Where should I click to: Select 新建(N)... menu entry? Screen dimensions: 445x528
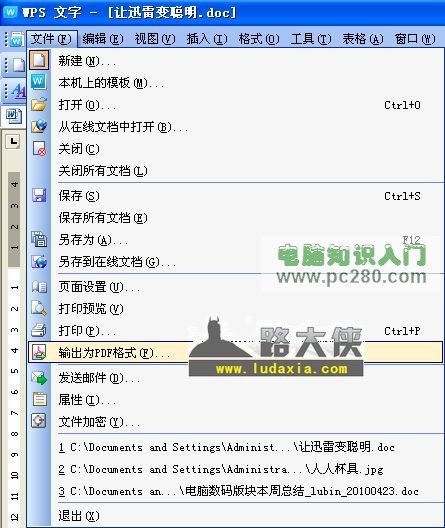click(236, 61)
